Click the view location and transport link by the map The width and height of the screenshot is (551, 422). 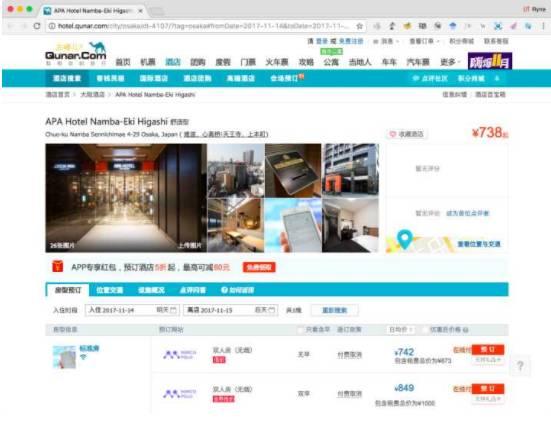(x=479, y=244)
